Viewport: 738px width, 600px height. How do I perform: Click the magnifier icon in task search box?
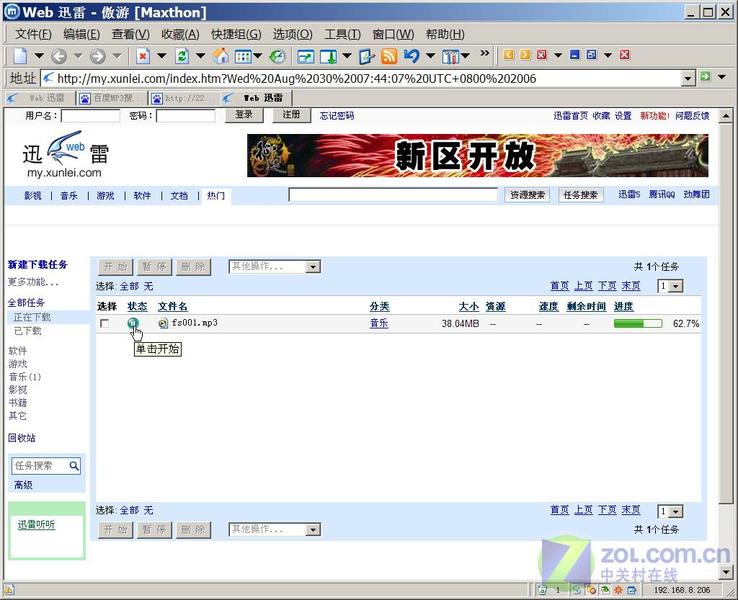(74, 465)
